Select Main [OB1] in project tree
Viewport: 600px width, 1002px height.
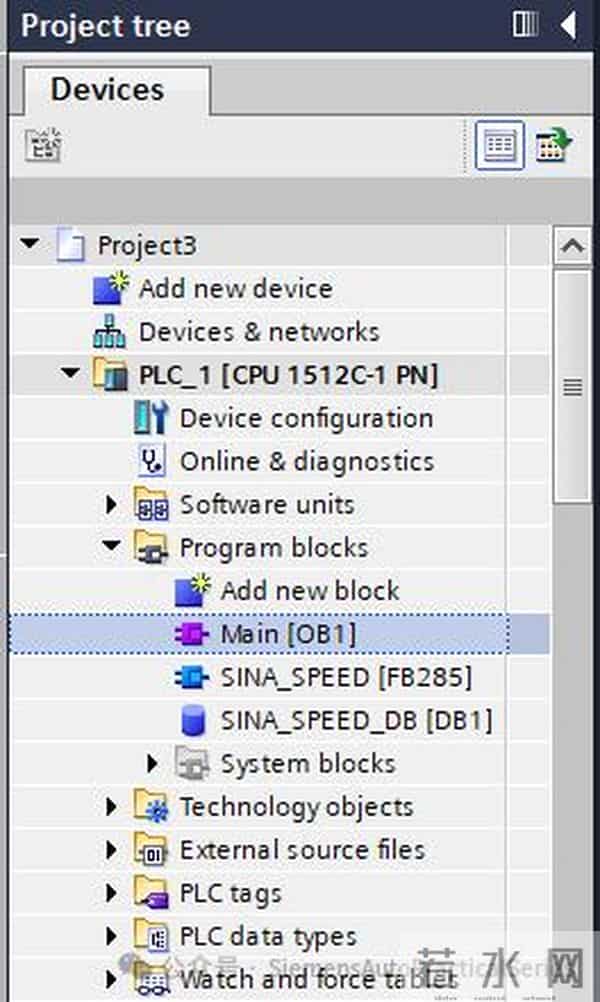coord(288,634)
